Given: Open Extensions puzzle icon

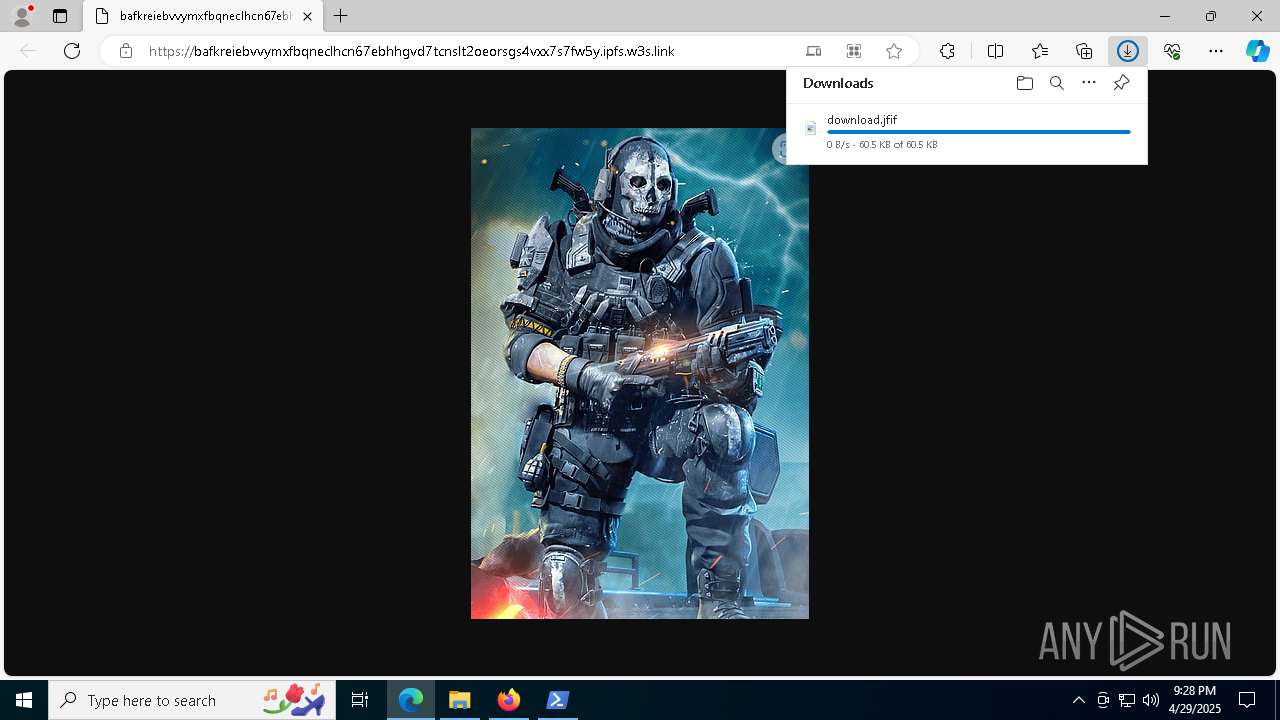Looking at the screenshot, I should point(947,51).
